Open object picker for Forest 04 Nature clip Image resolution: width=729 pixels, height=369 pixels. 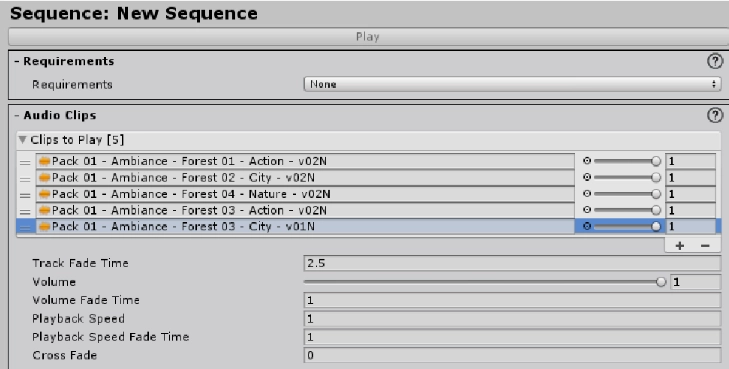pyautogui.click(x=587, y=193)
